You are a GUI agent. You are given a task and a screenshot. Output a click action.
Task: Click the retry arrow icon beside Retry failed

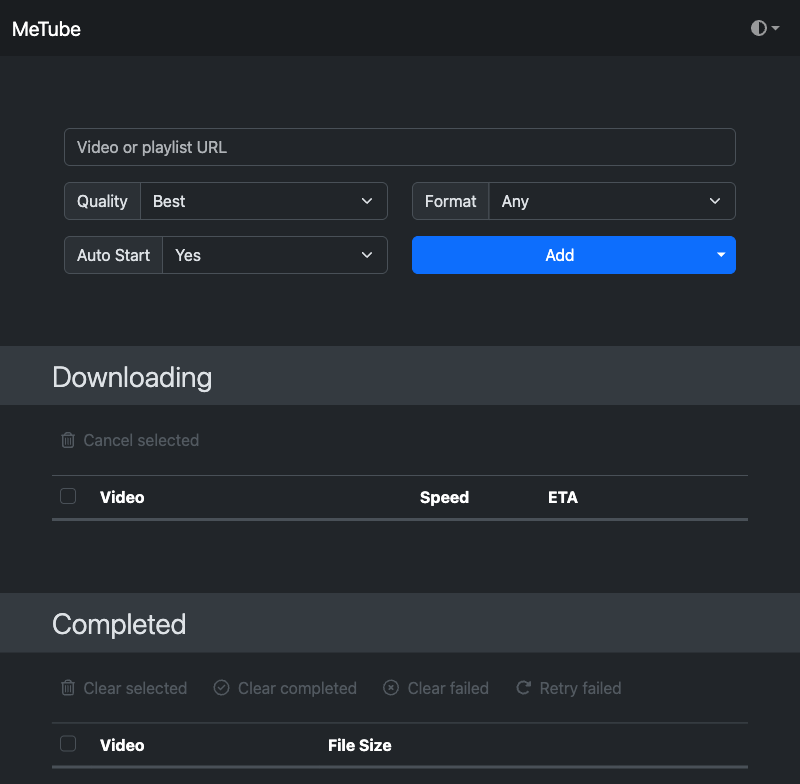tap(523, 688)
